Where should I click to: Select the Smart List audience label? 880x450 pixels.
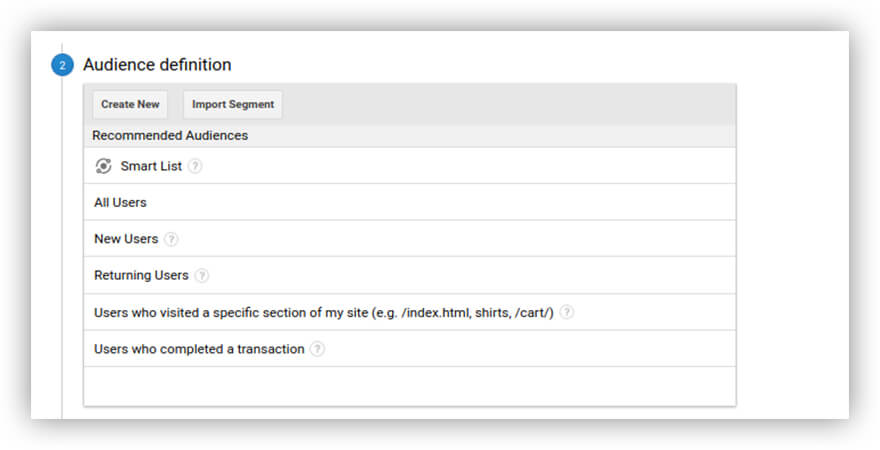point(151,167)
